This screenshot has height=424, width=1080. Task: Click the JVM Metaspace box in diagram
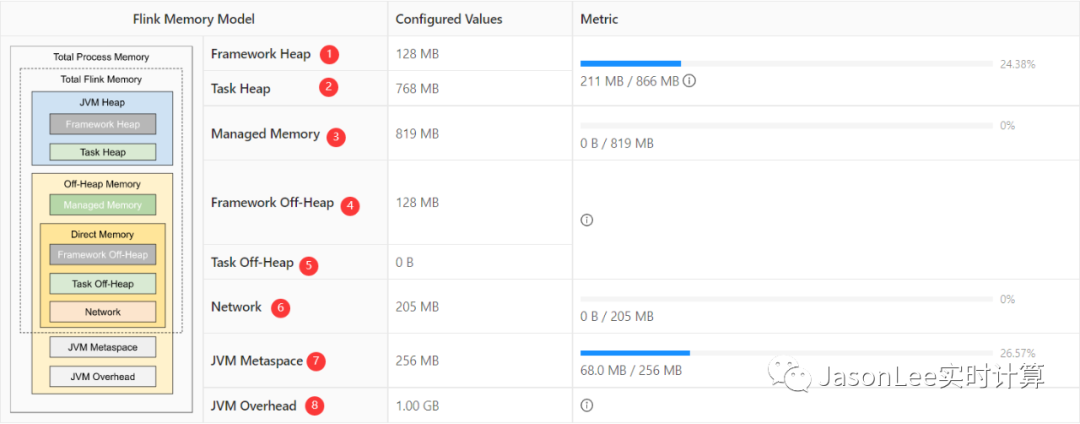pos(103,347)
